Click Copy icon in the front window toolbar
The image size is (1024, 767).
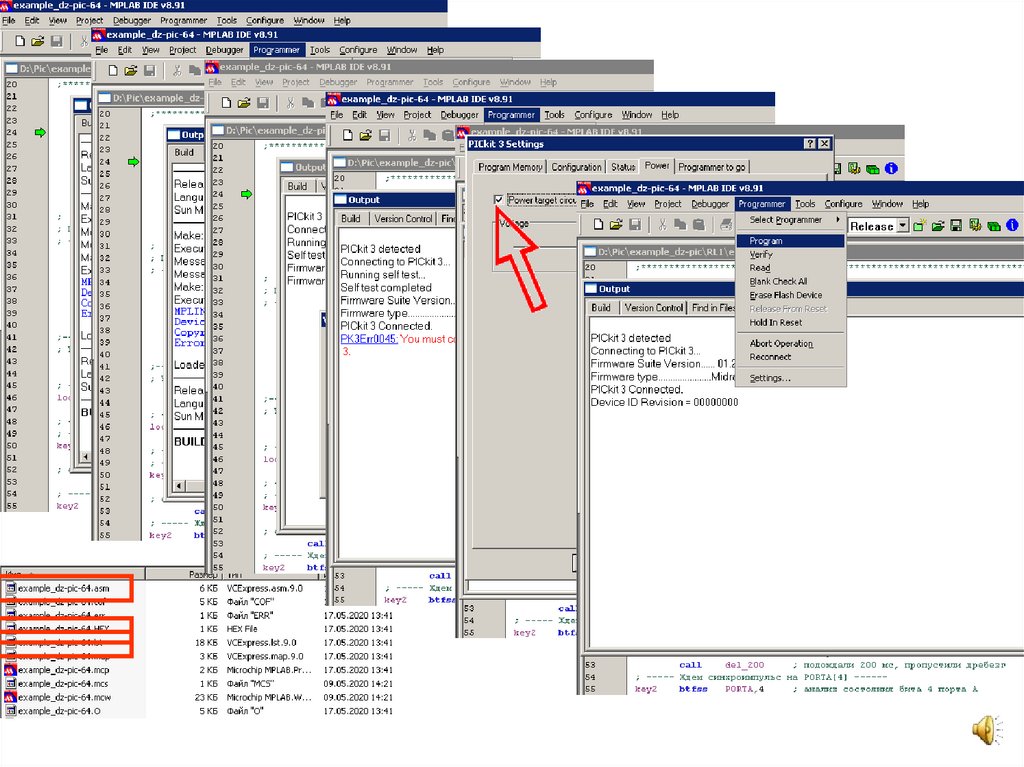pyautogui.click(x=680, y=225)
